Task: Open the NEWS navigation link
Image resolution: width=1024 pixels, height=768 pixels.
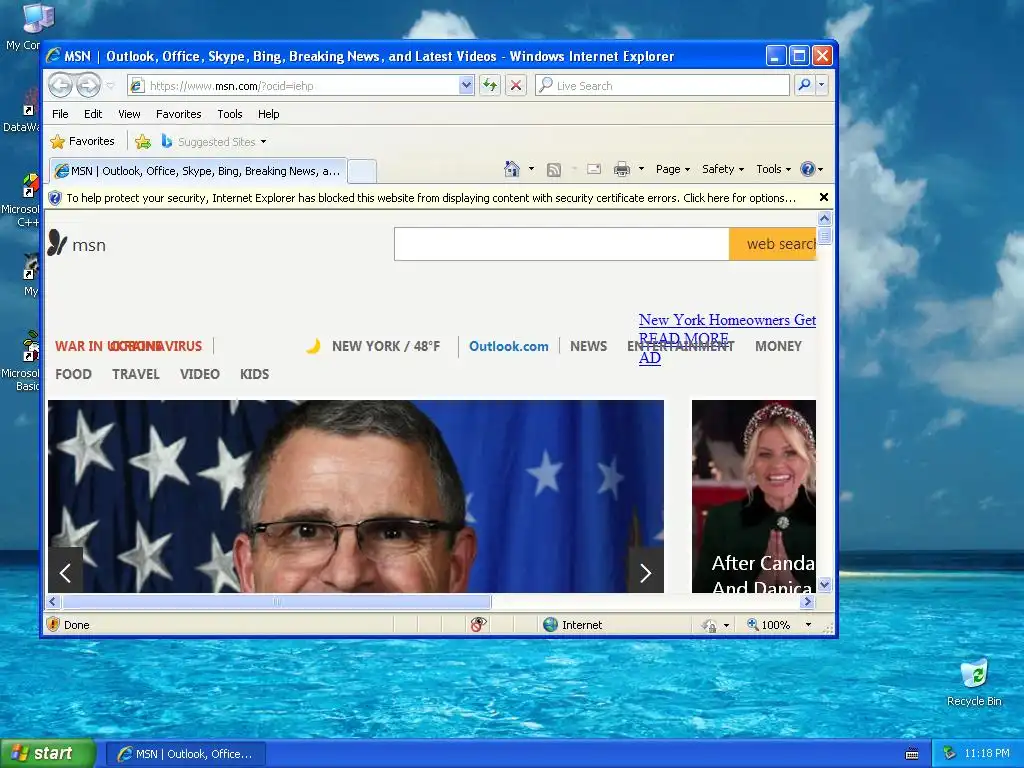Action: tap(588, 346)
